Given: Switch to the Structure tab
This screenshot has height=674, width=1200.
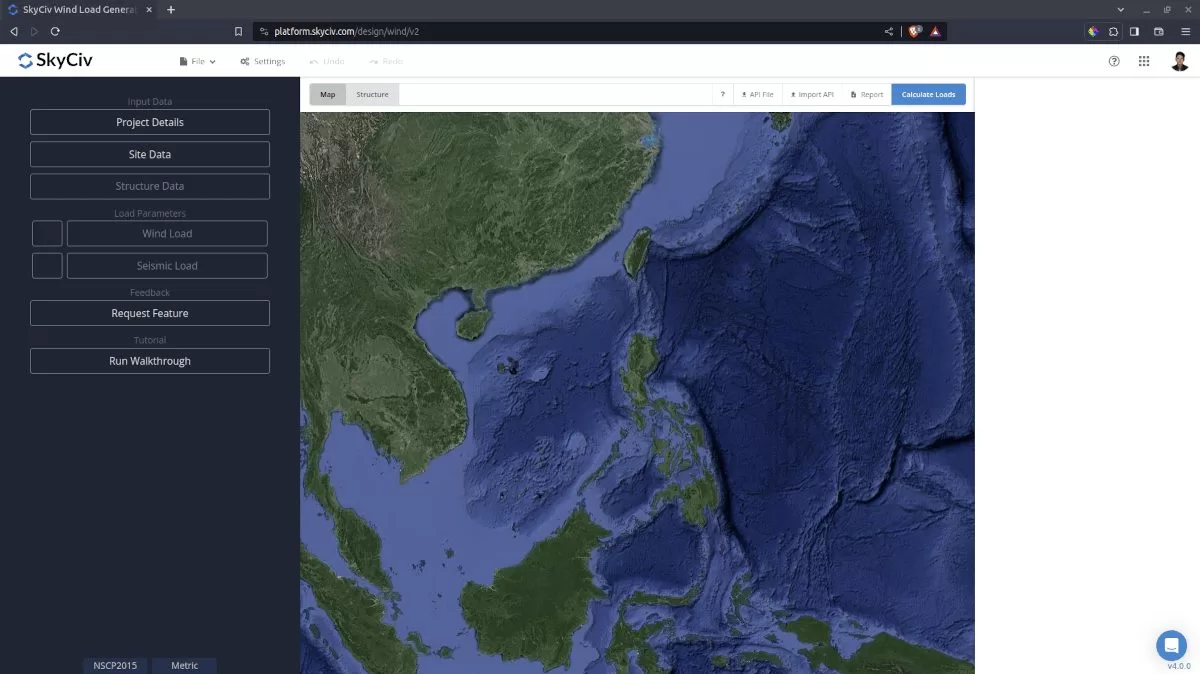Looking at the screenshot, I should (372, 93).
